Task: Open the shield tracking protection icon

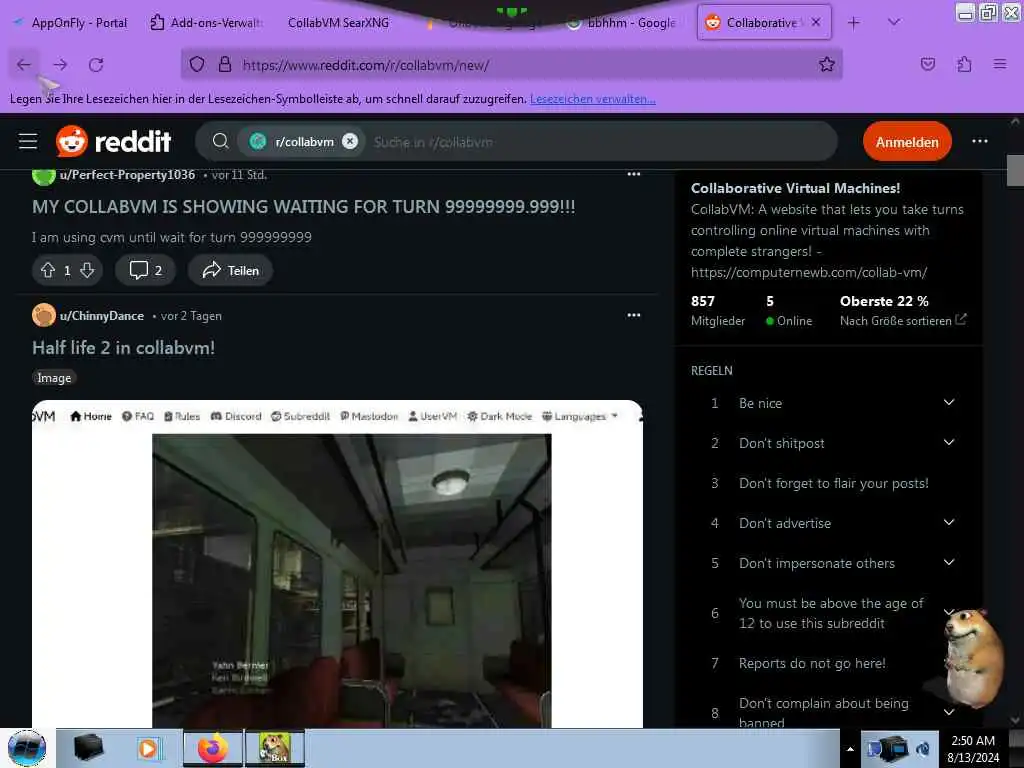Action: pyautogui.click(x=197, y=65)
